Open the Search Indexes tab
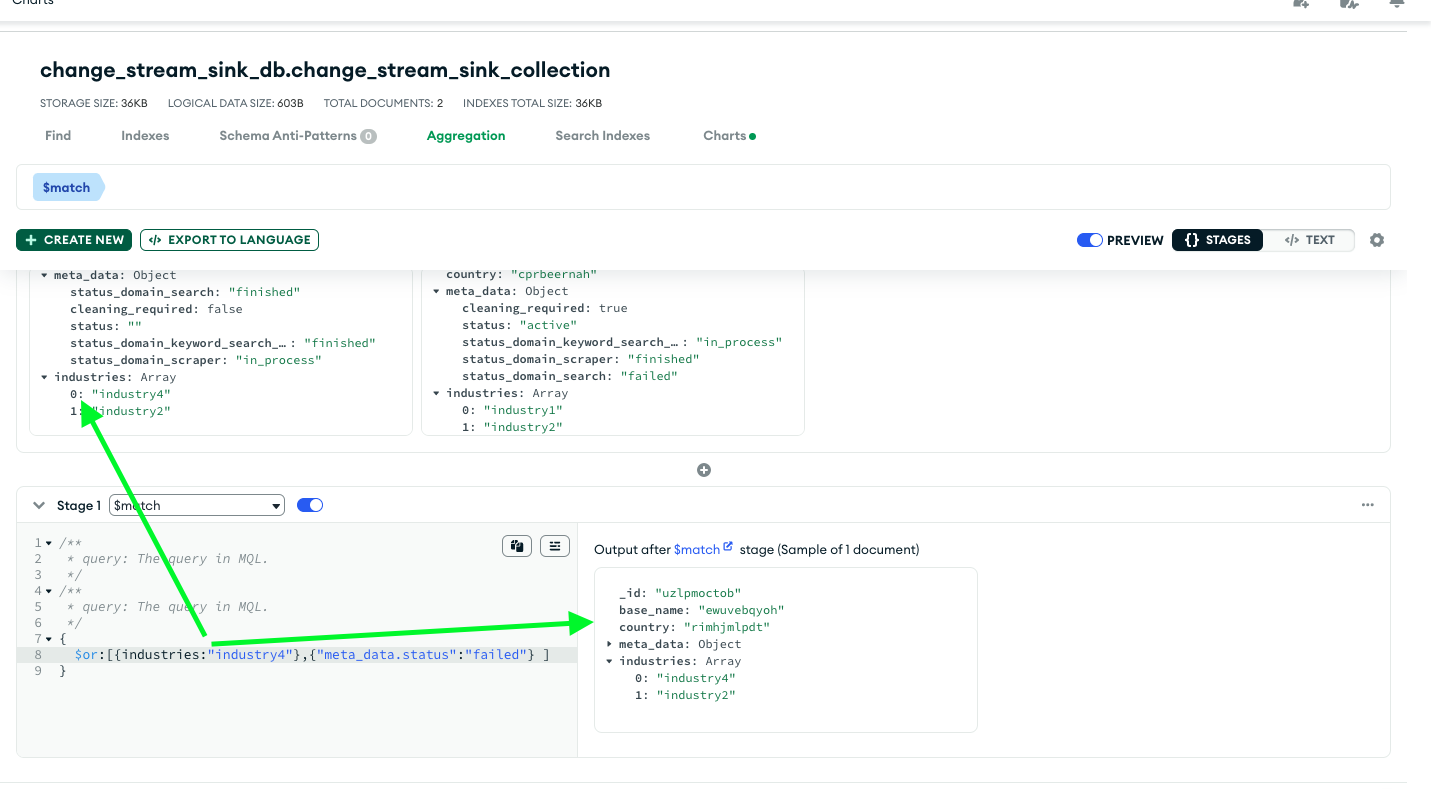Viewport: 1431px width, 789px height. (x=602, y=136)
